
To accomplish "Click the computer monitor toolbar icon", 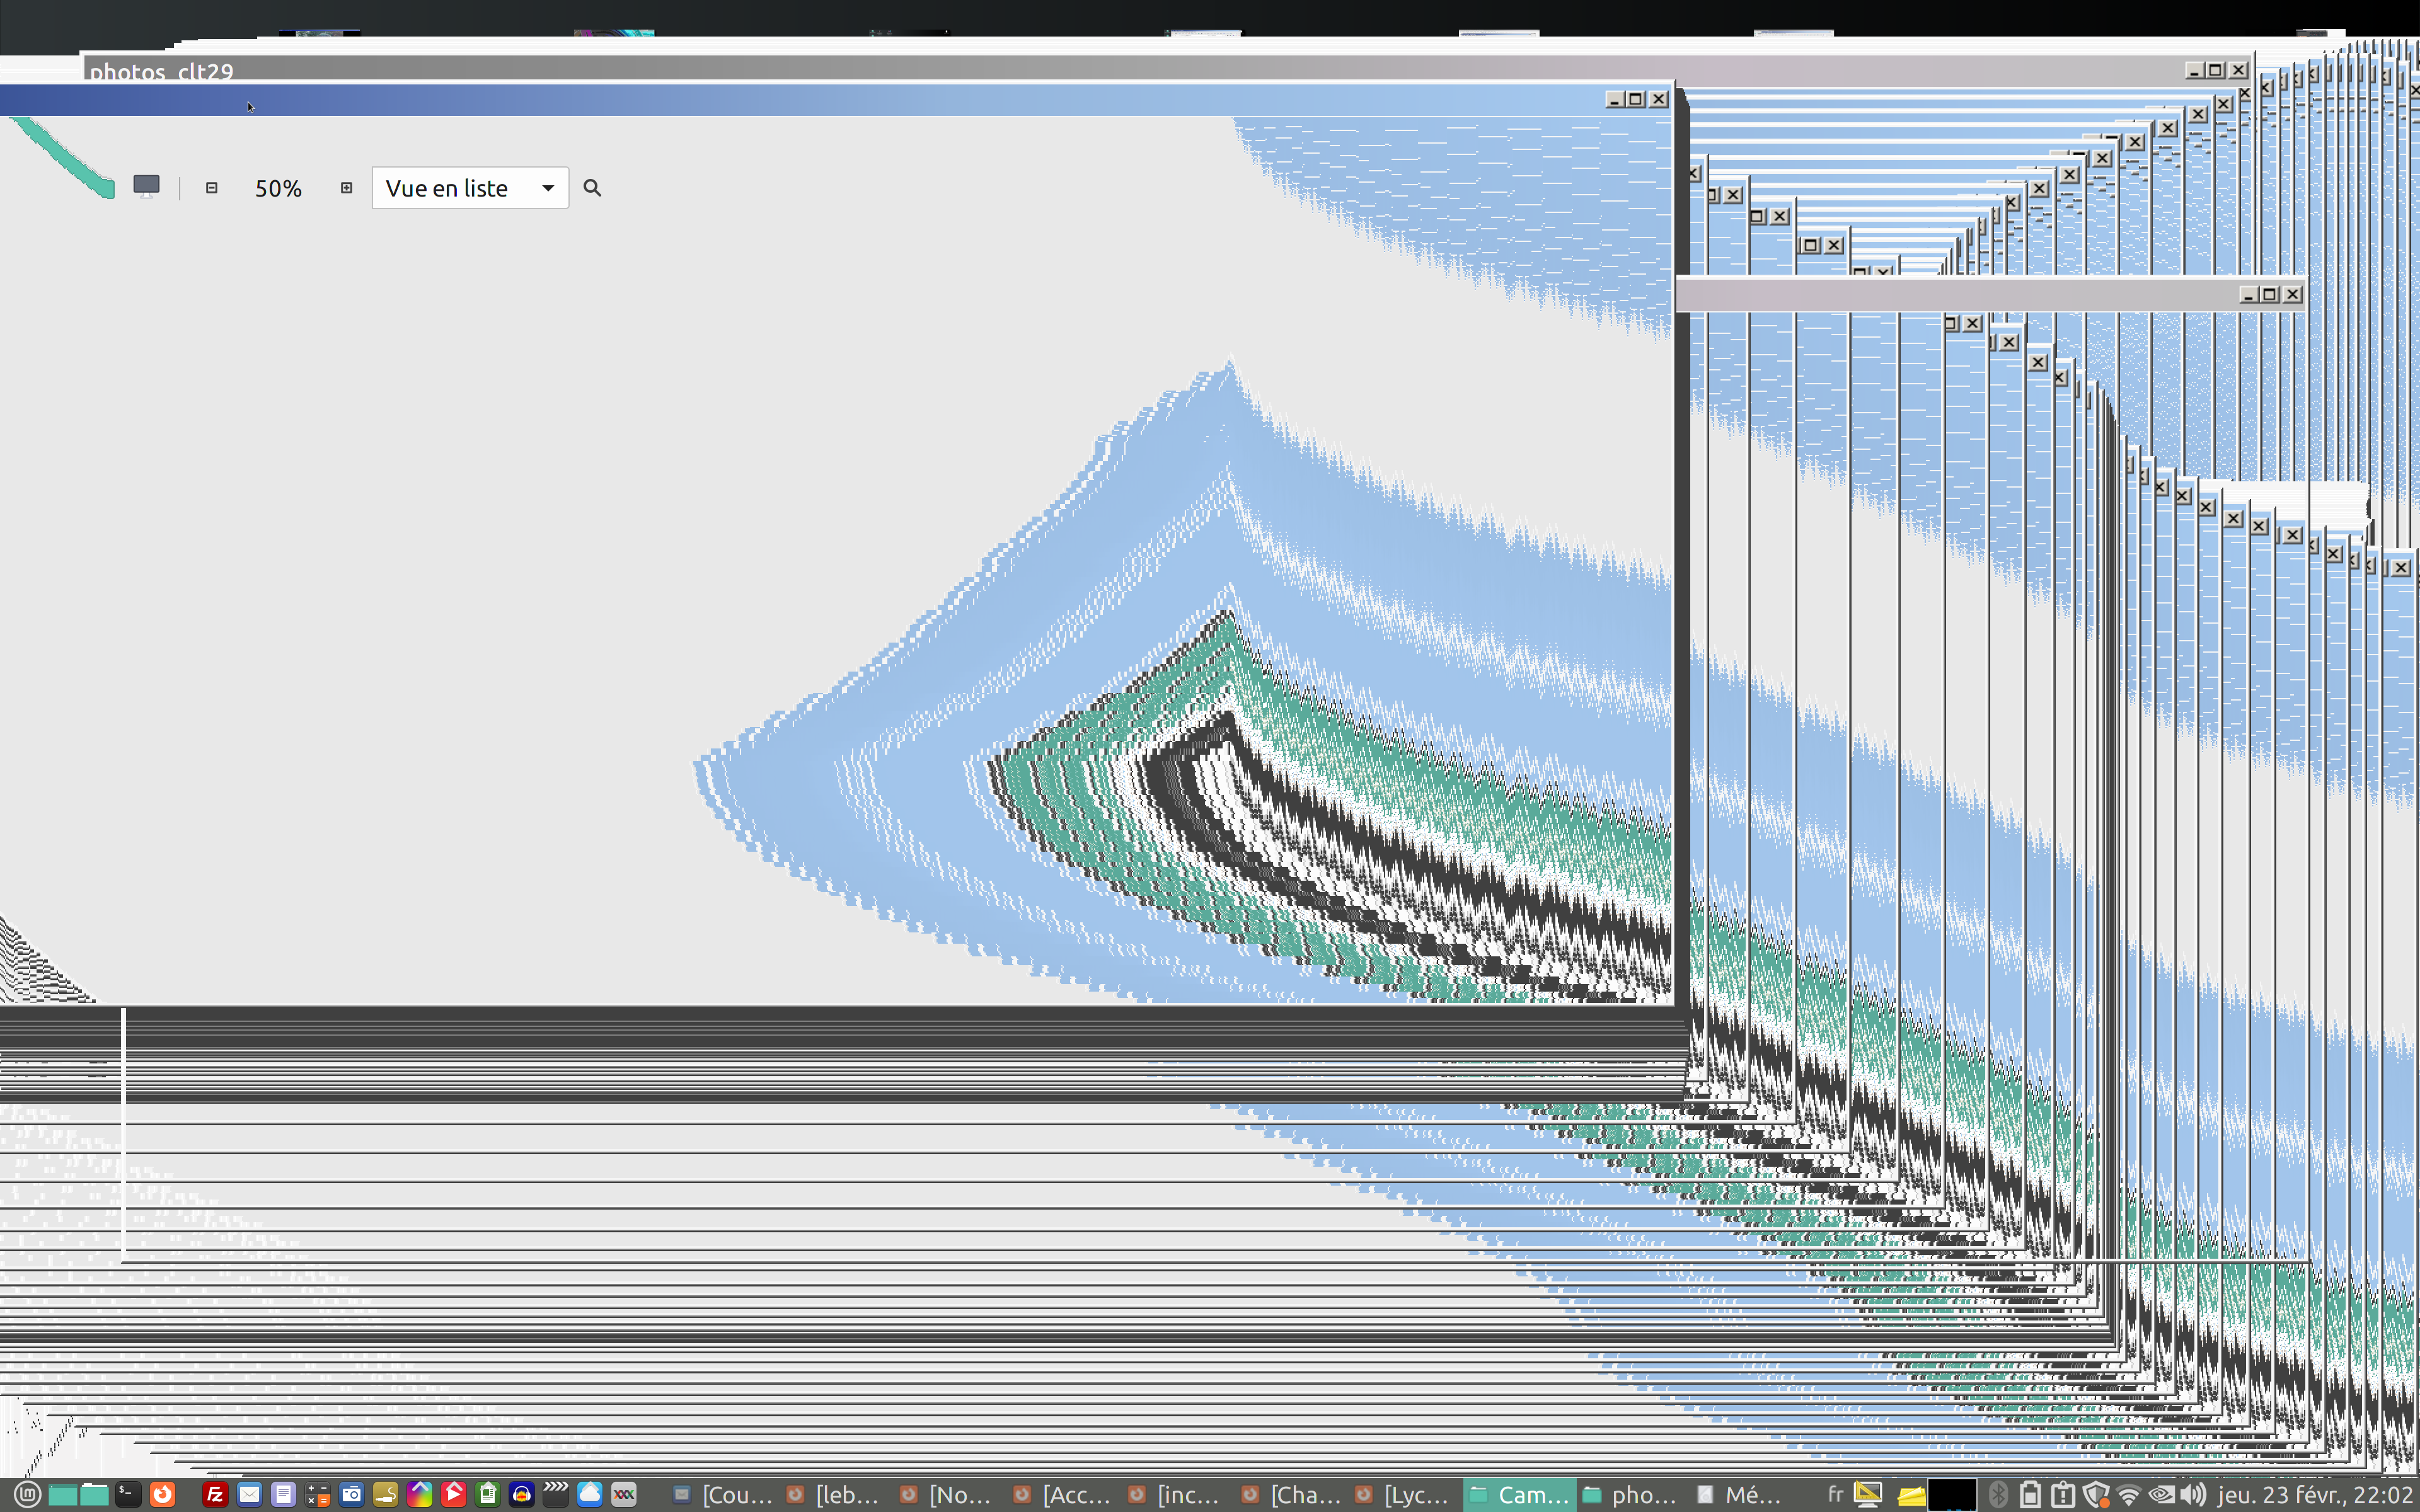I will point(147,186).
